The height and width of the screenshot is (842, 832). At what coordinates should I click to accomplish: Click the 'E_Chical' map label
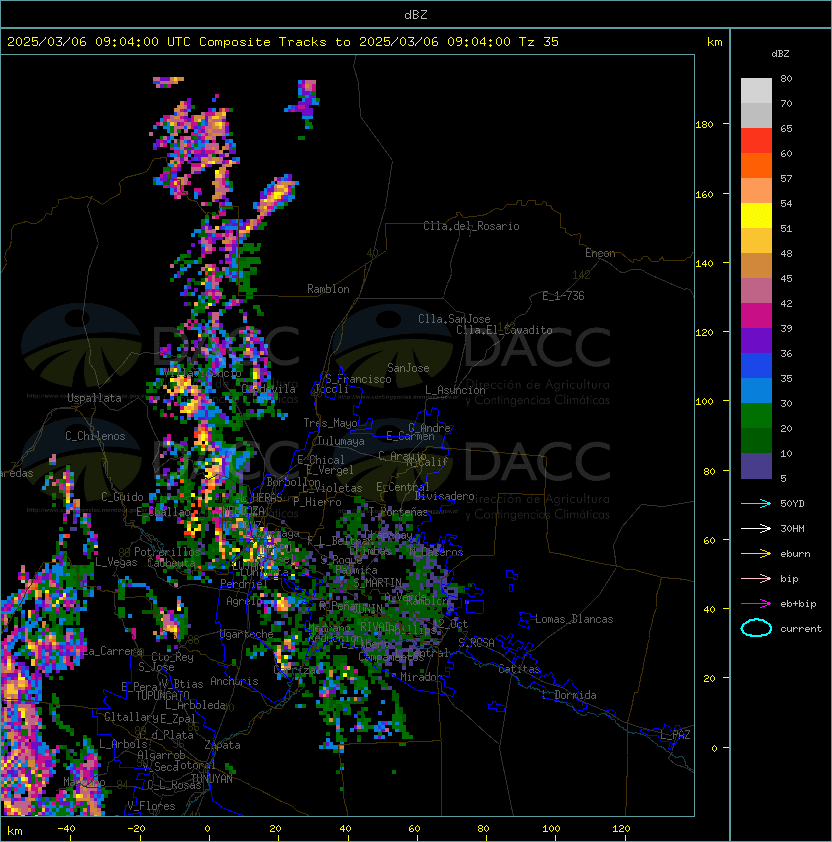coord(321,460)
